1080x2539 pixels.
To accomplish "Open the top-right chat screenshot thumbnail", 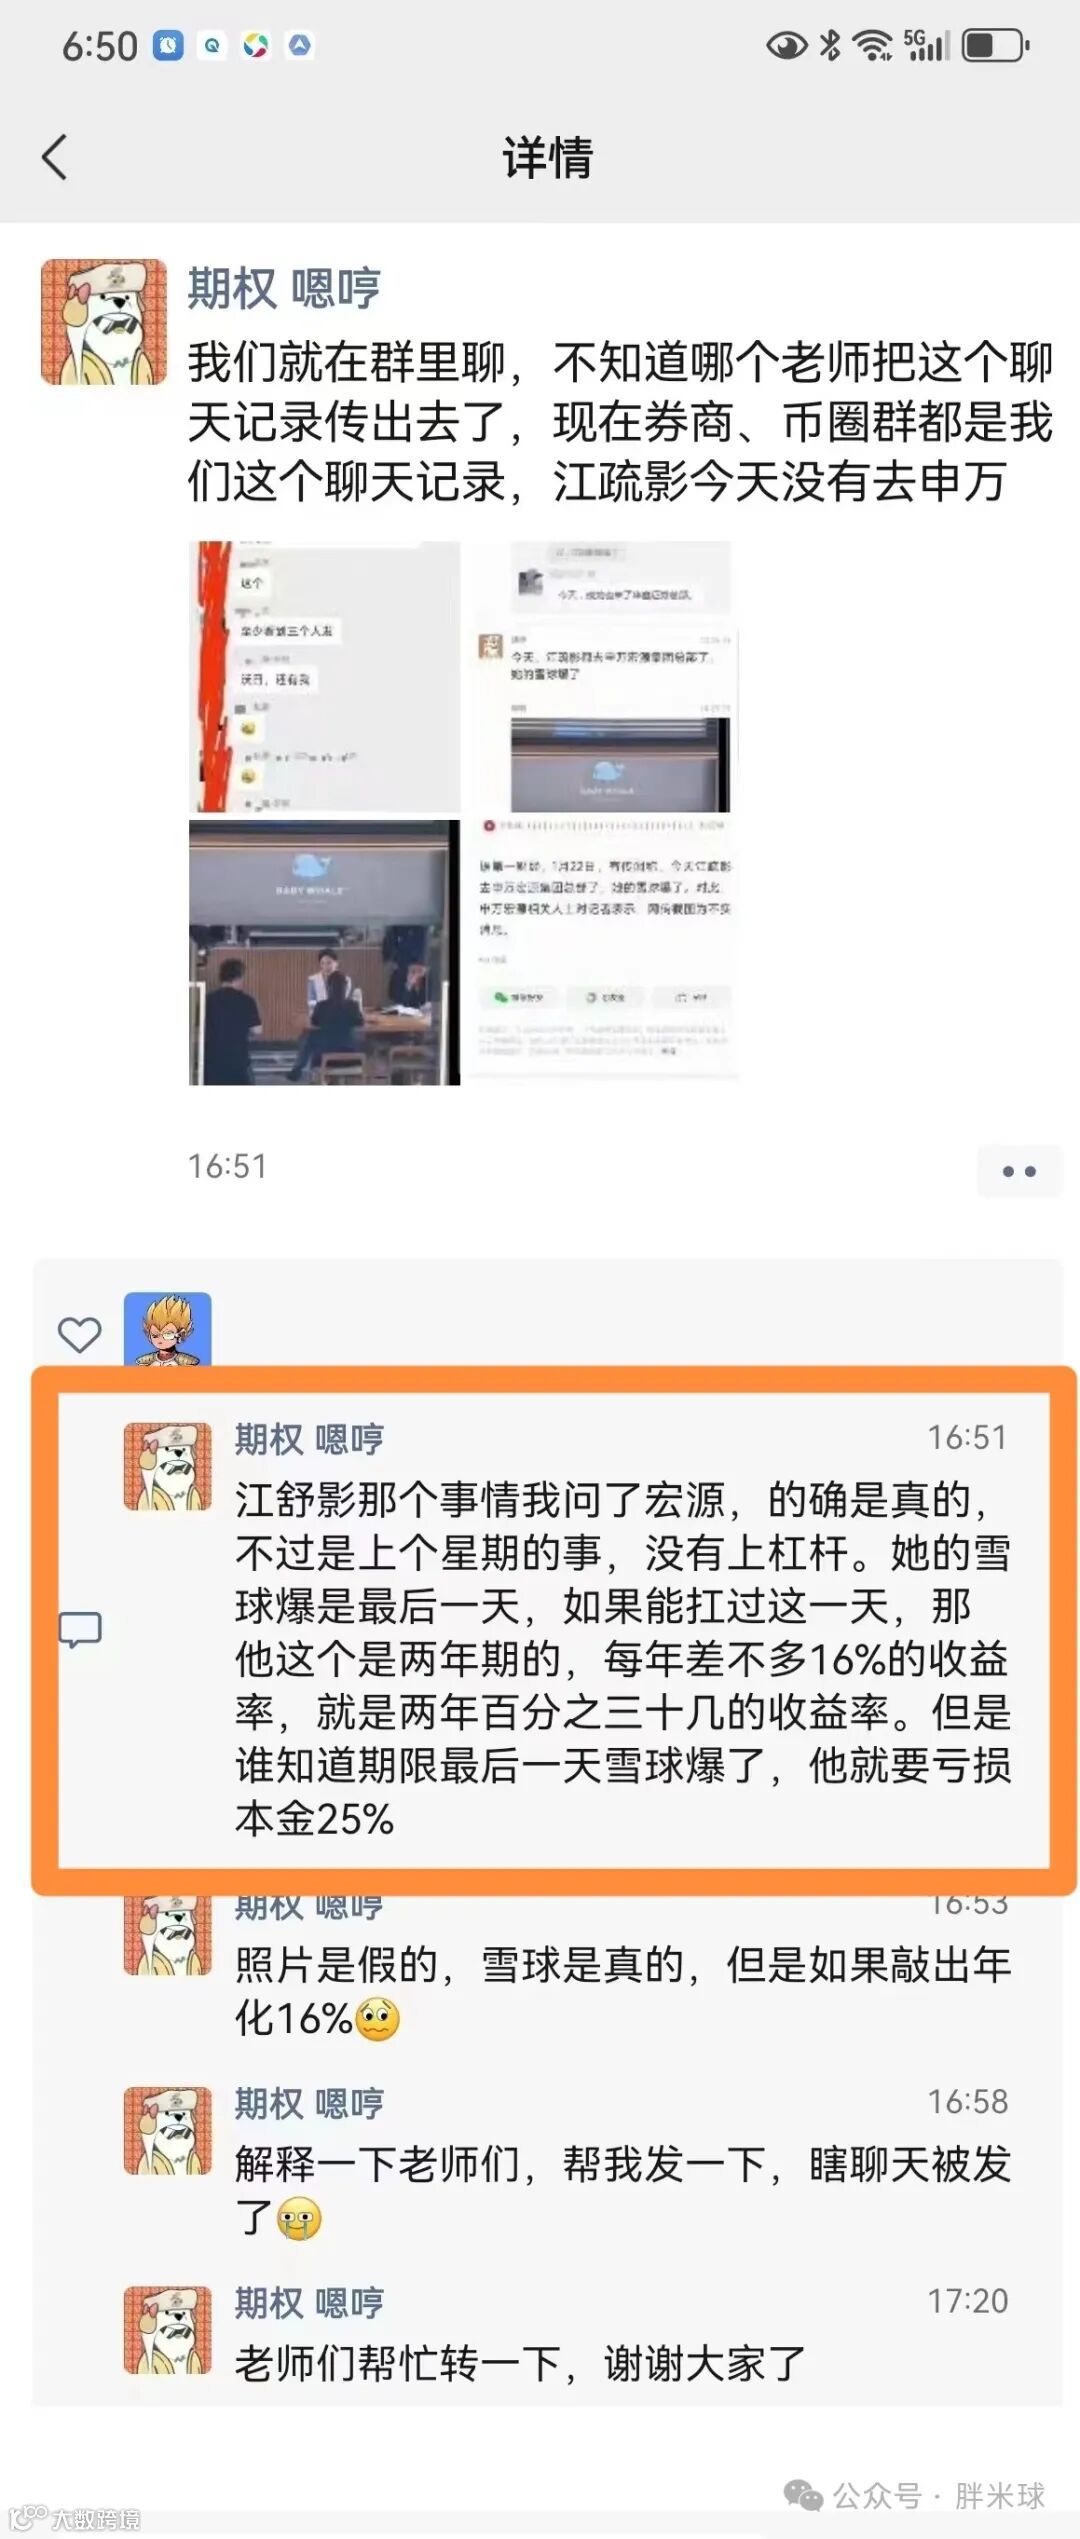I will (x=604, y=677).
